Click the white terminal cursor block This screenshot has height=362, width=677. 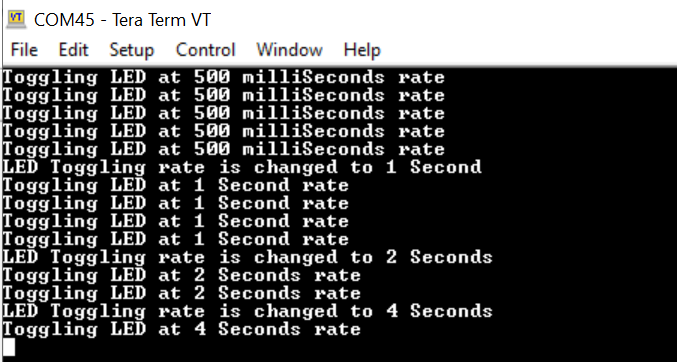click(9, 347)
